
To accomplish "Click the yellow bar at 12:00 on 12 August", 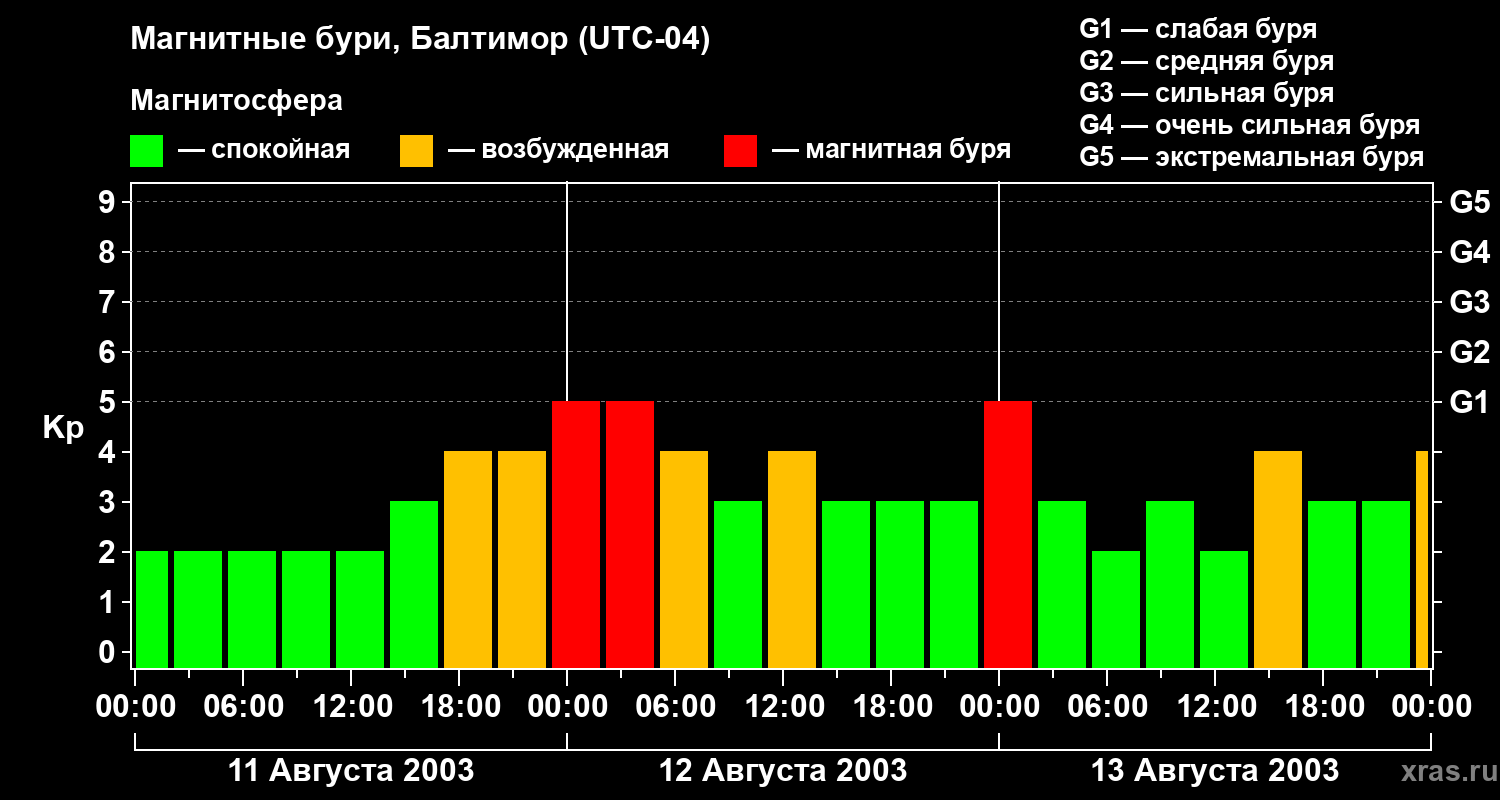I will (x=792, y=560).
